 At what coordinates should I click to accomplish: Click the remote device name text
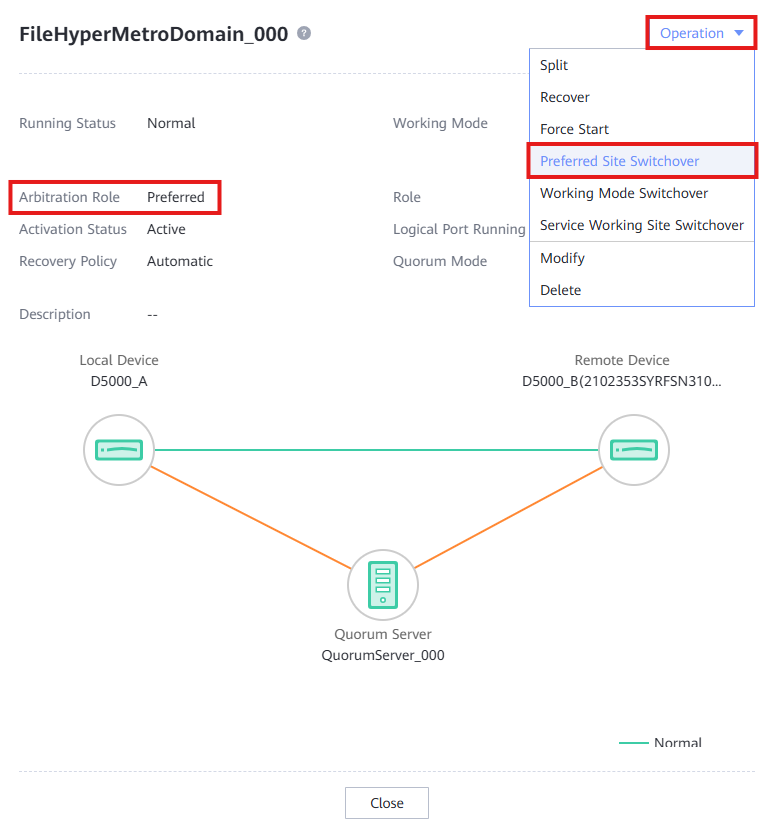click(621, 381)
